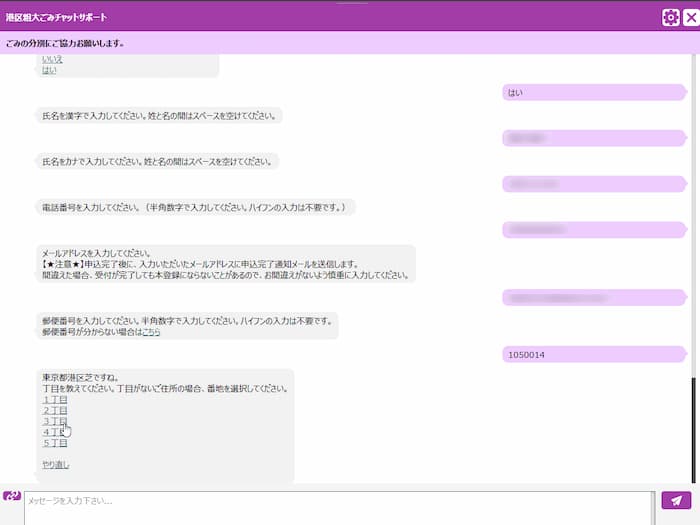
Task: Click the user's はい reply bubble
Action: click(x=594, y=92)
